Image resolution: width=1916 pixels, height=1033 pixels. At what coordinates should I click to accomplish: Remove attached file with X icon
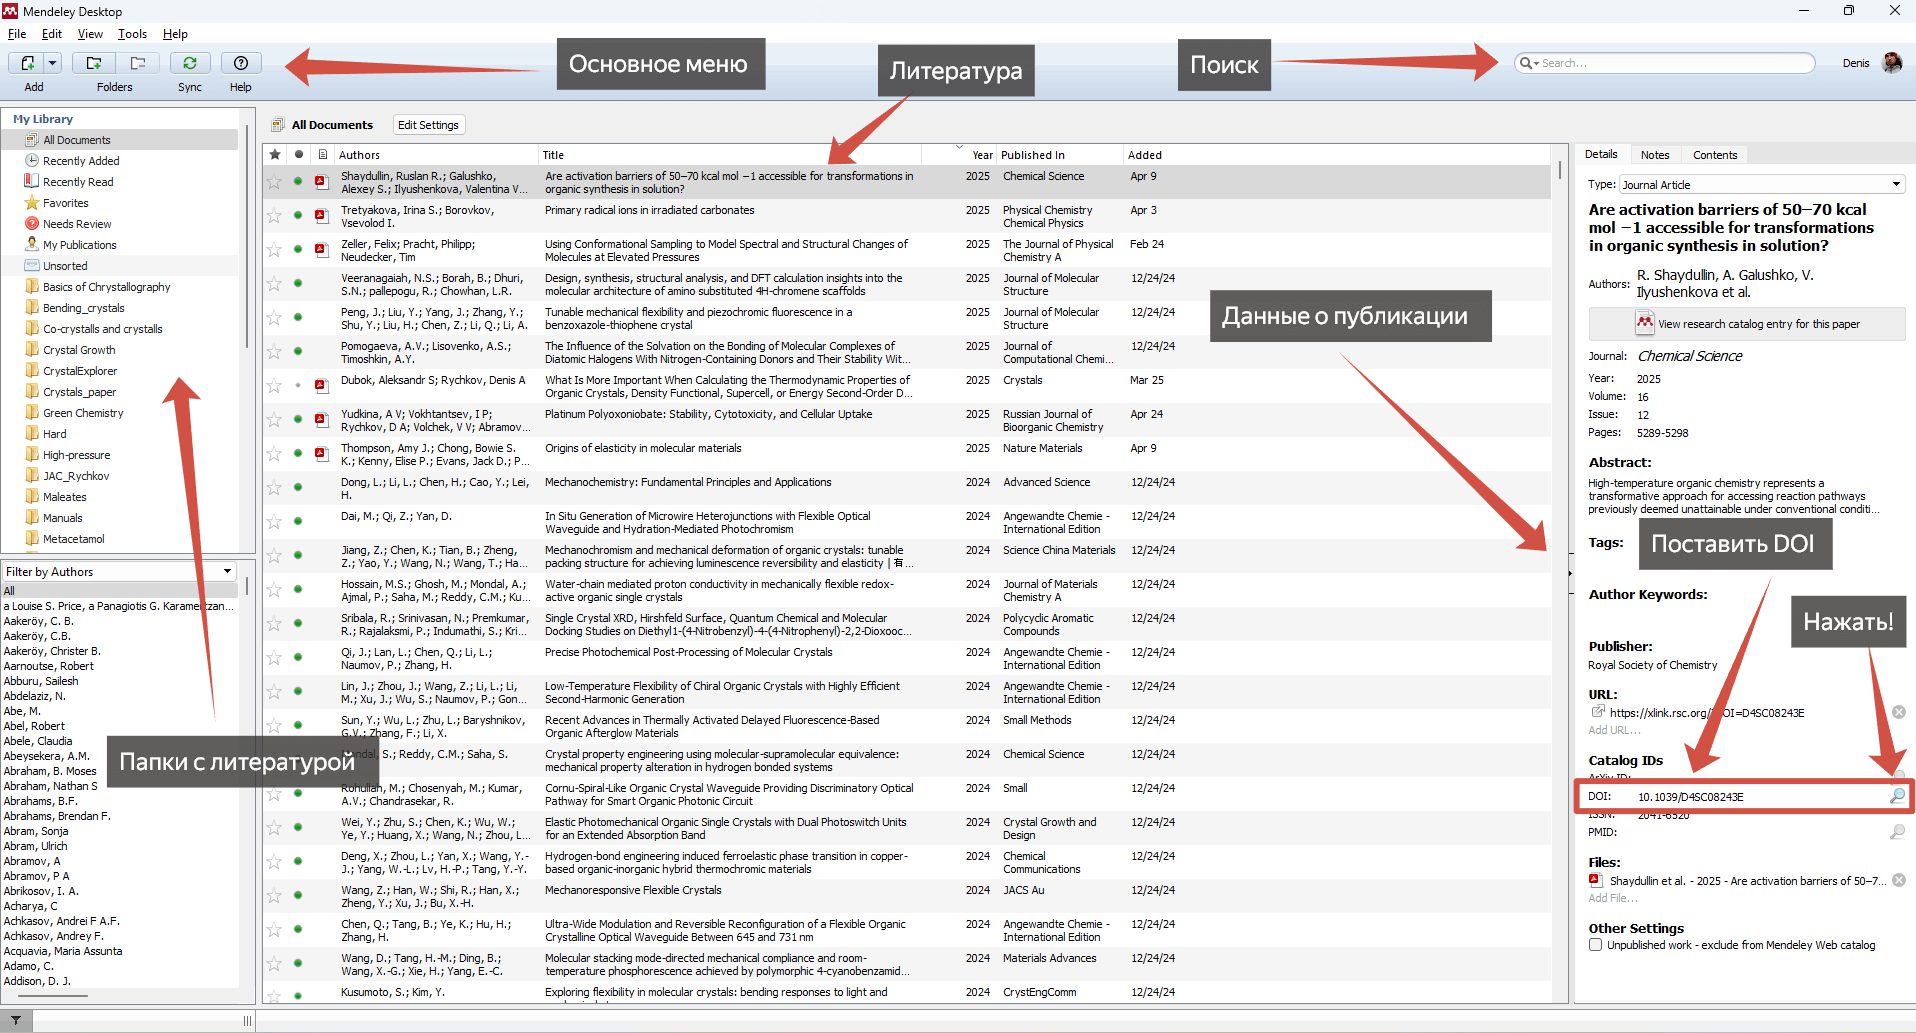click(1899, 880)
